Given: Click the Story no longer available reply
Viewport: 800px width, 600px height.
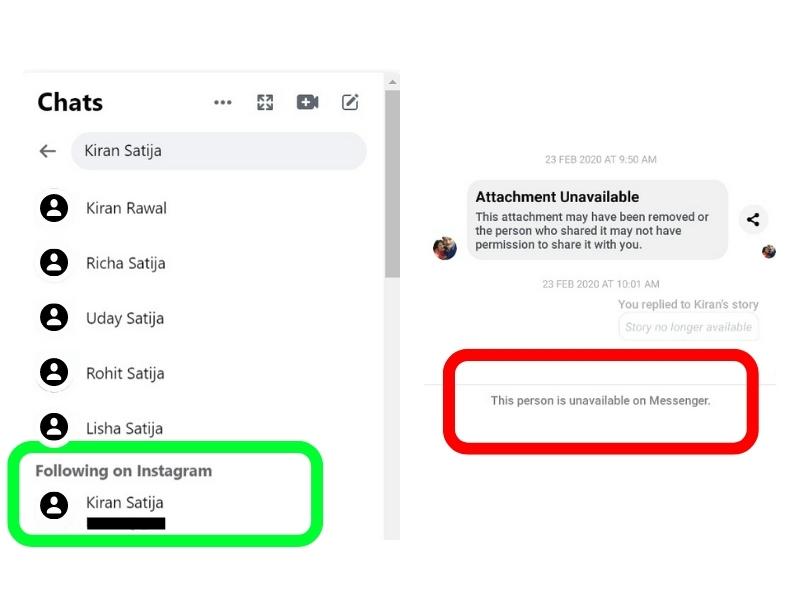Looking at the screenshot, I should point(688,327).
